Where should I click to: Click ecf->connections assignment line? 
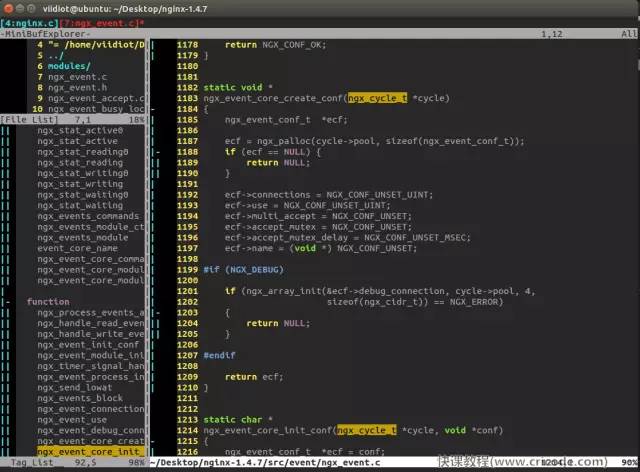(x=329, y=195)
